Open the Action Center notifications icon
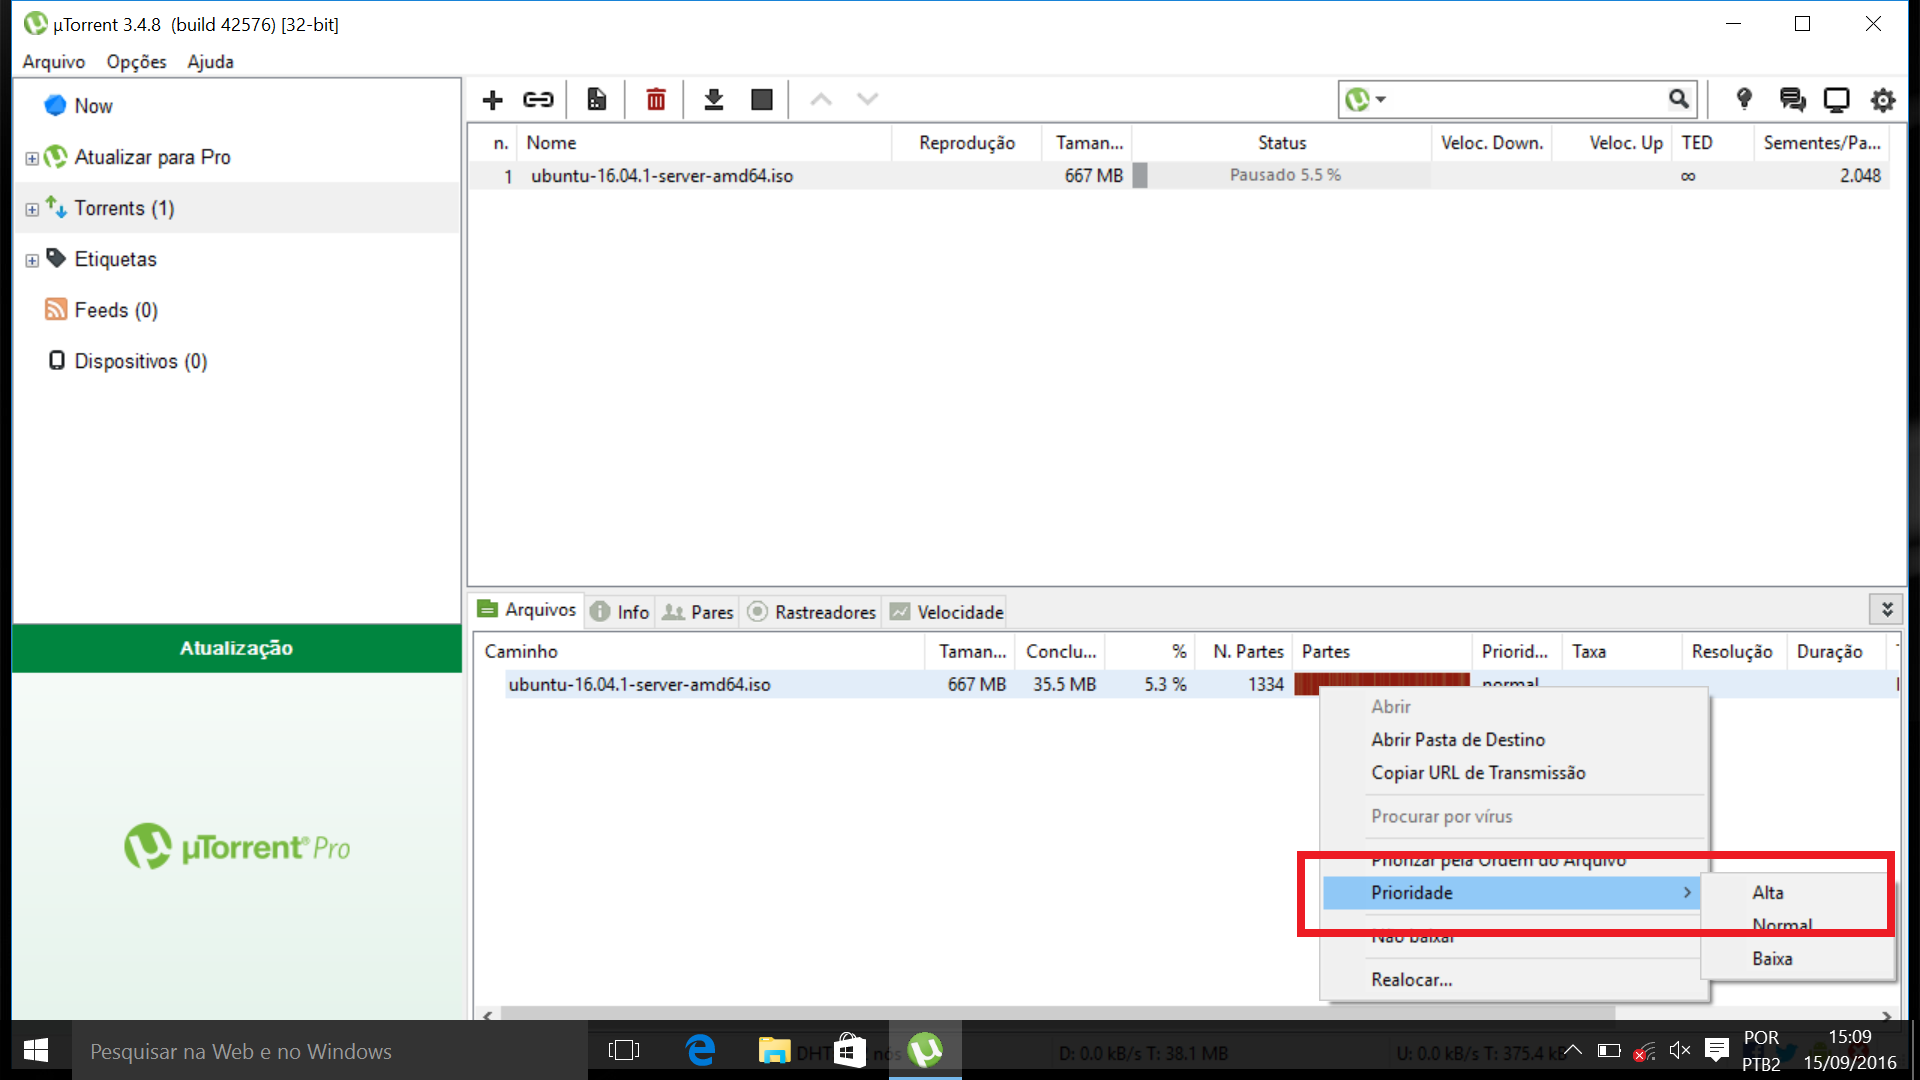Screen dimensions: 1920x1080 [x=1717, y=1050]
